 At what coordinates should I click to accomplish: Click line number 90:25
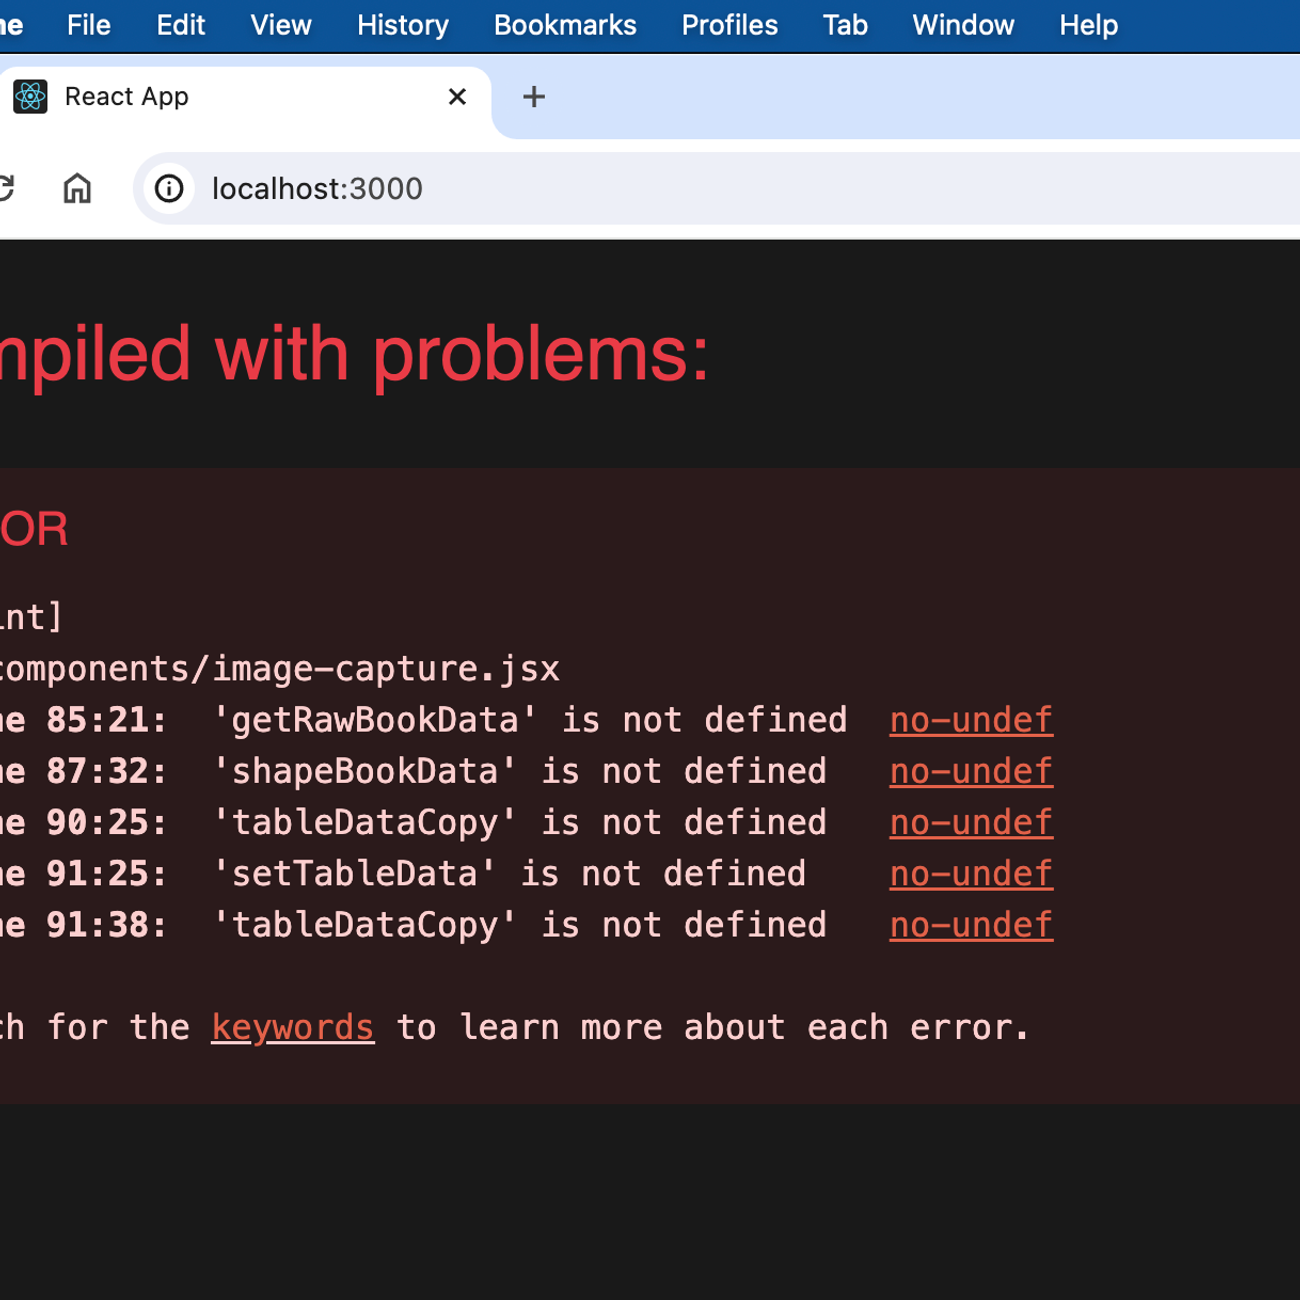coord(106,822)
